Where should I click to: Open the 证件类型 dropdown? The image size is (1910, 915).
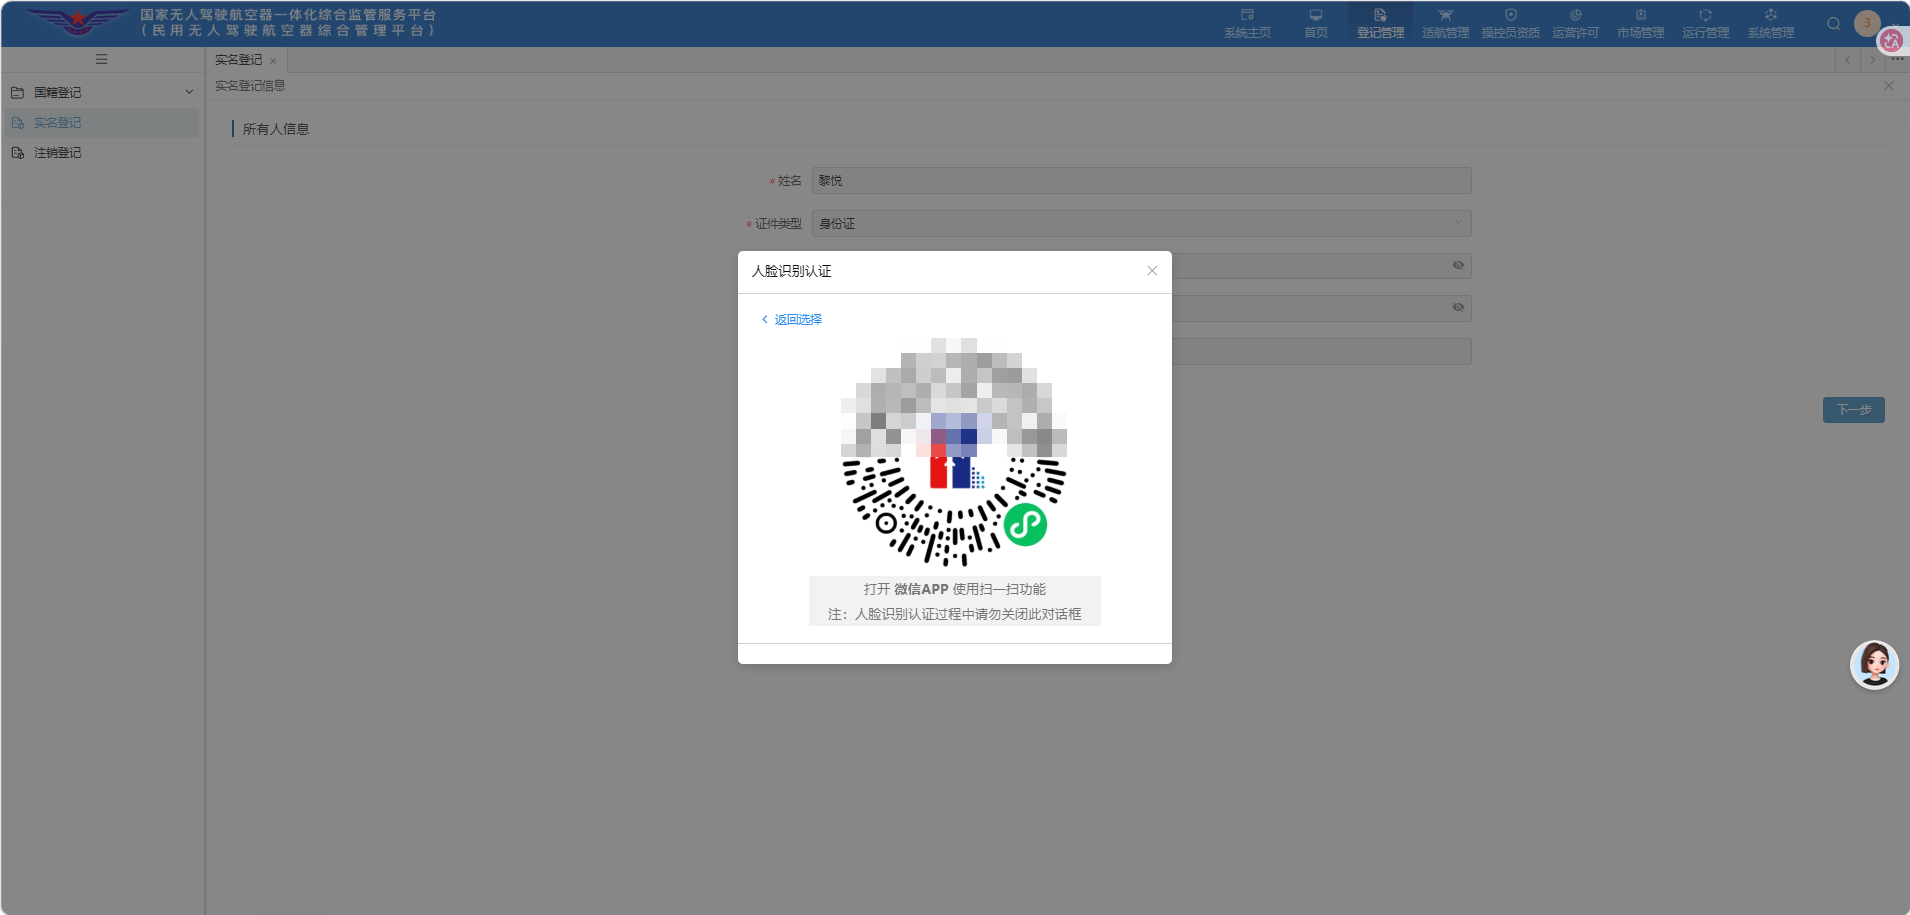pos(1141,224)
